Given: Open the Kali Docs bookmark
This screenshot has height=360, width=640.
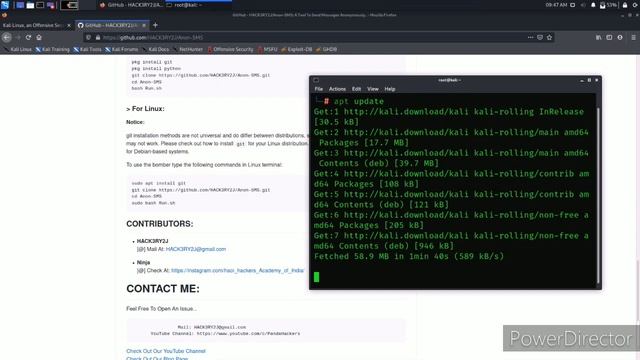Looking at the screenshot, I should pos(156,49).
